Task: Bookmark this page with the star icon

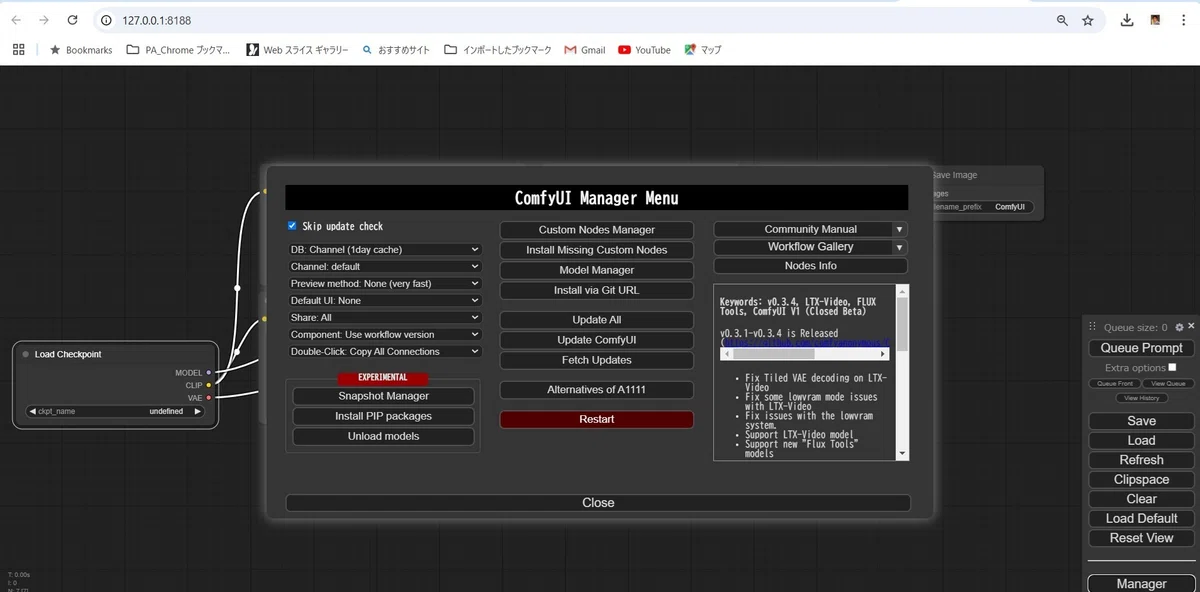Action: [1088, 20]
